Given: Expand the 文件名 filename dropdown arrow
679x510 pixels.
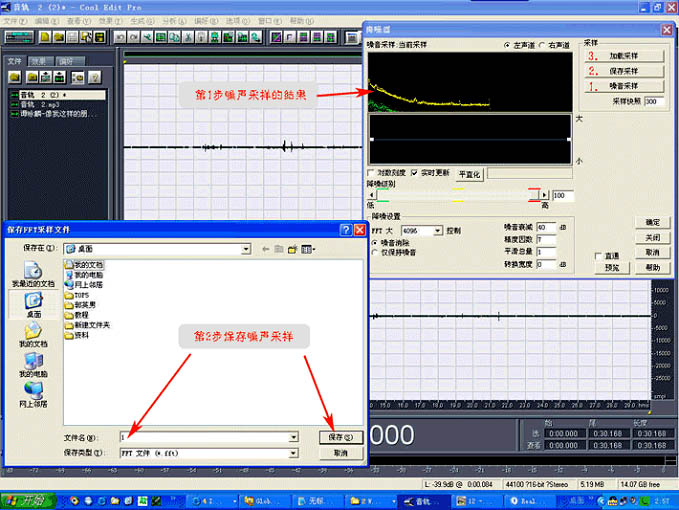Looking at the screenshot, I should click(x=294, y=437).
